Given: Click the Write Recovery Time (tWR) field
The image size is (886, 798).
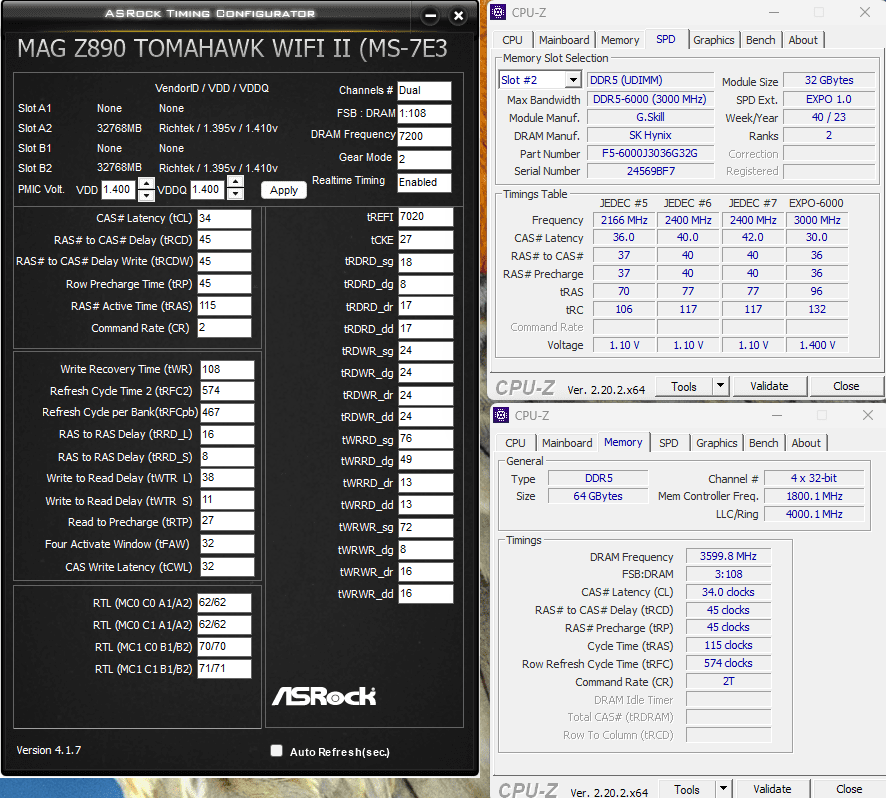Looking at the screenshot, I should 228,370.
